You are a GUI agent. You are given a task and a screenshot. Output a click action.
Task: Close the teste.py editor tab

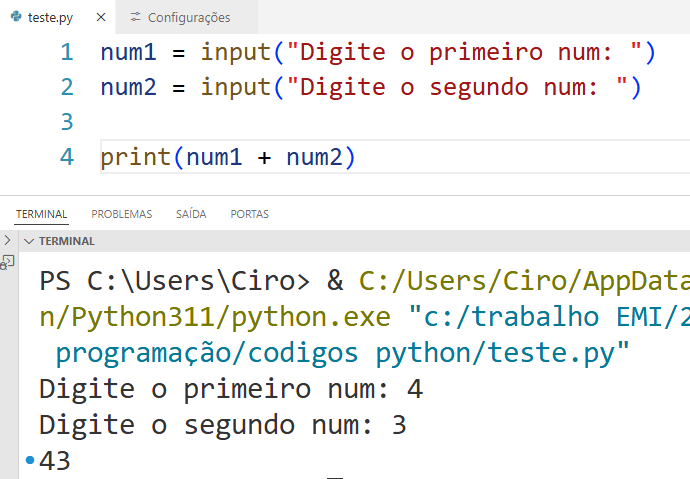click(98, 17)
